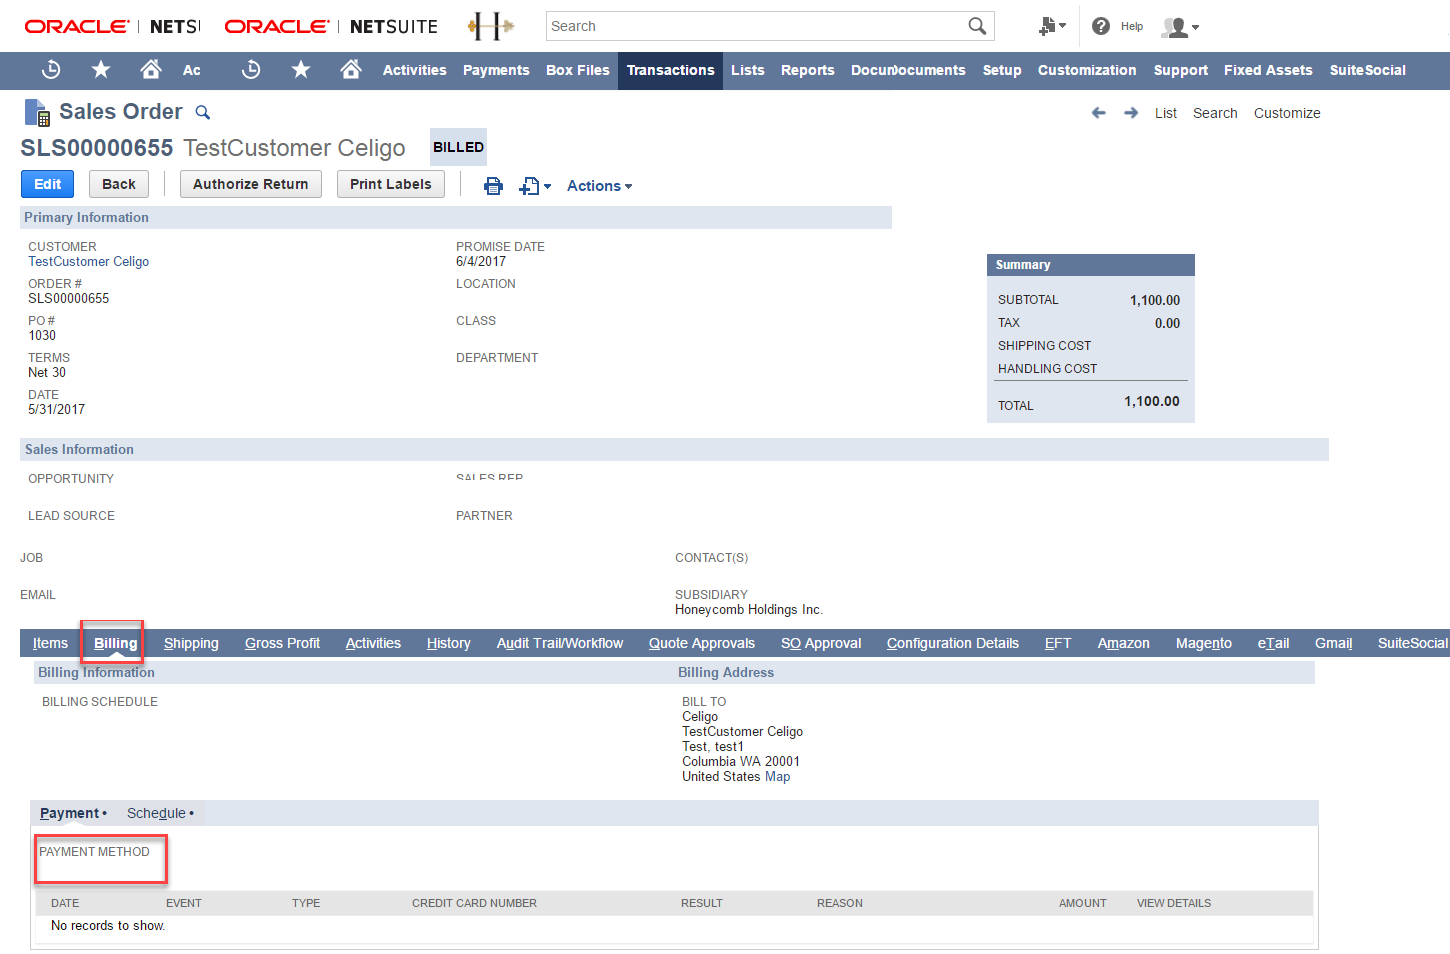The image size is (1450, 954).
Task: Open the TestCustomer Celigo customer link
Action: (x=88, y=261)
